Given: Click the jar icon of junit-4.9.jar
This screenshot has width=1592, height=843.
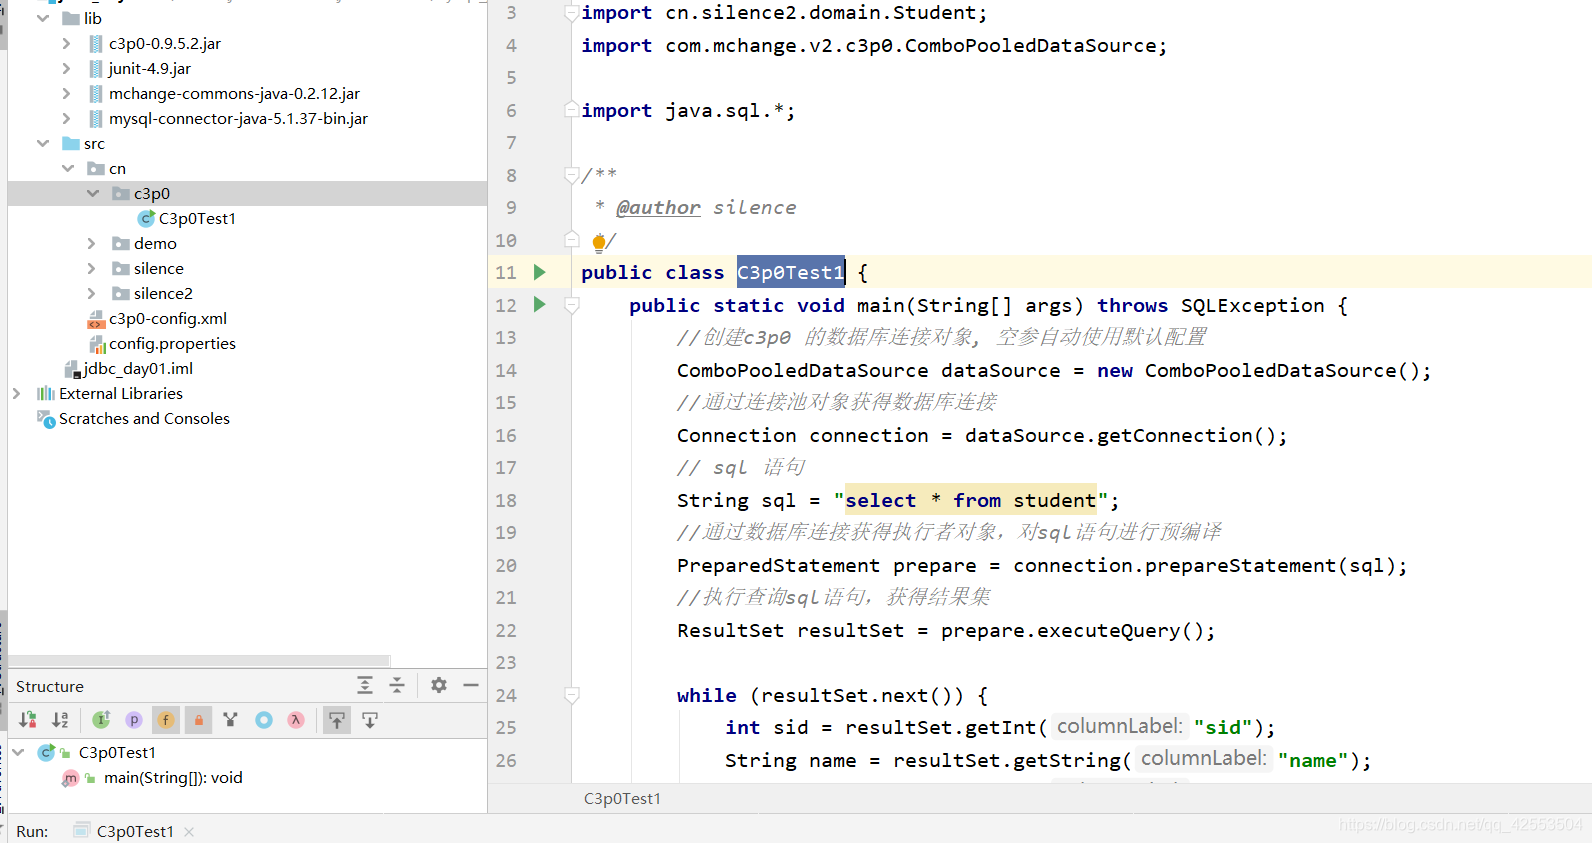Looking at the screenshot, I should (x=96, y=68).
